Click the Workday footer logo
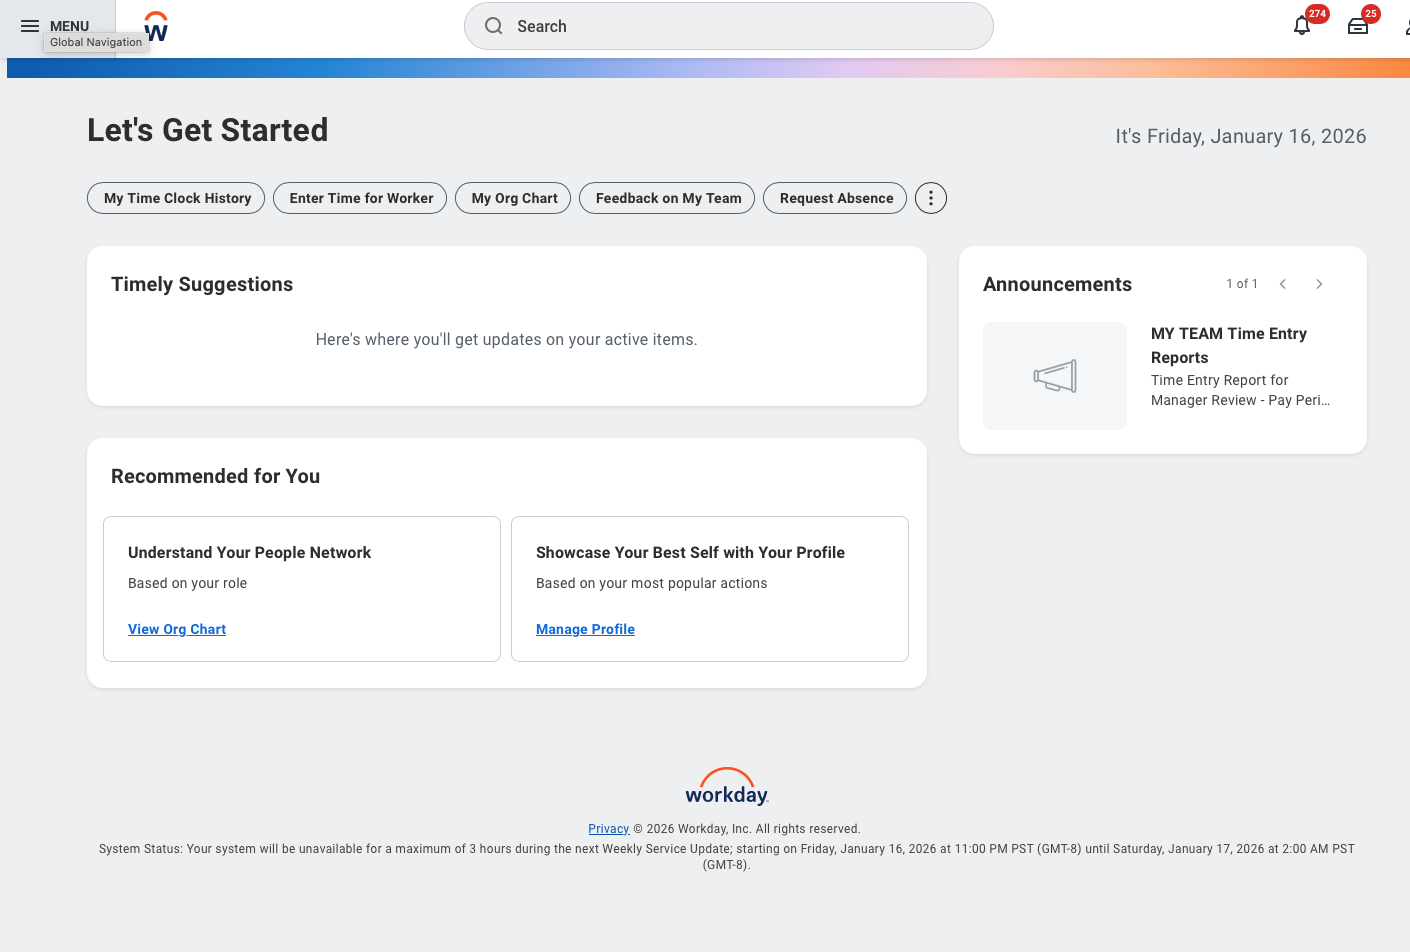 point(727,787)
